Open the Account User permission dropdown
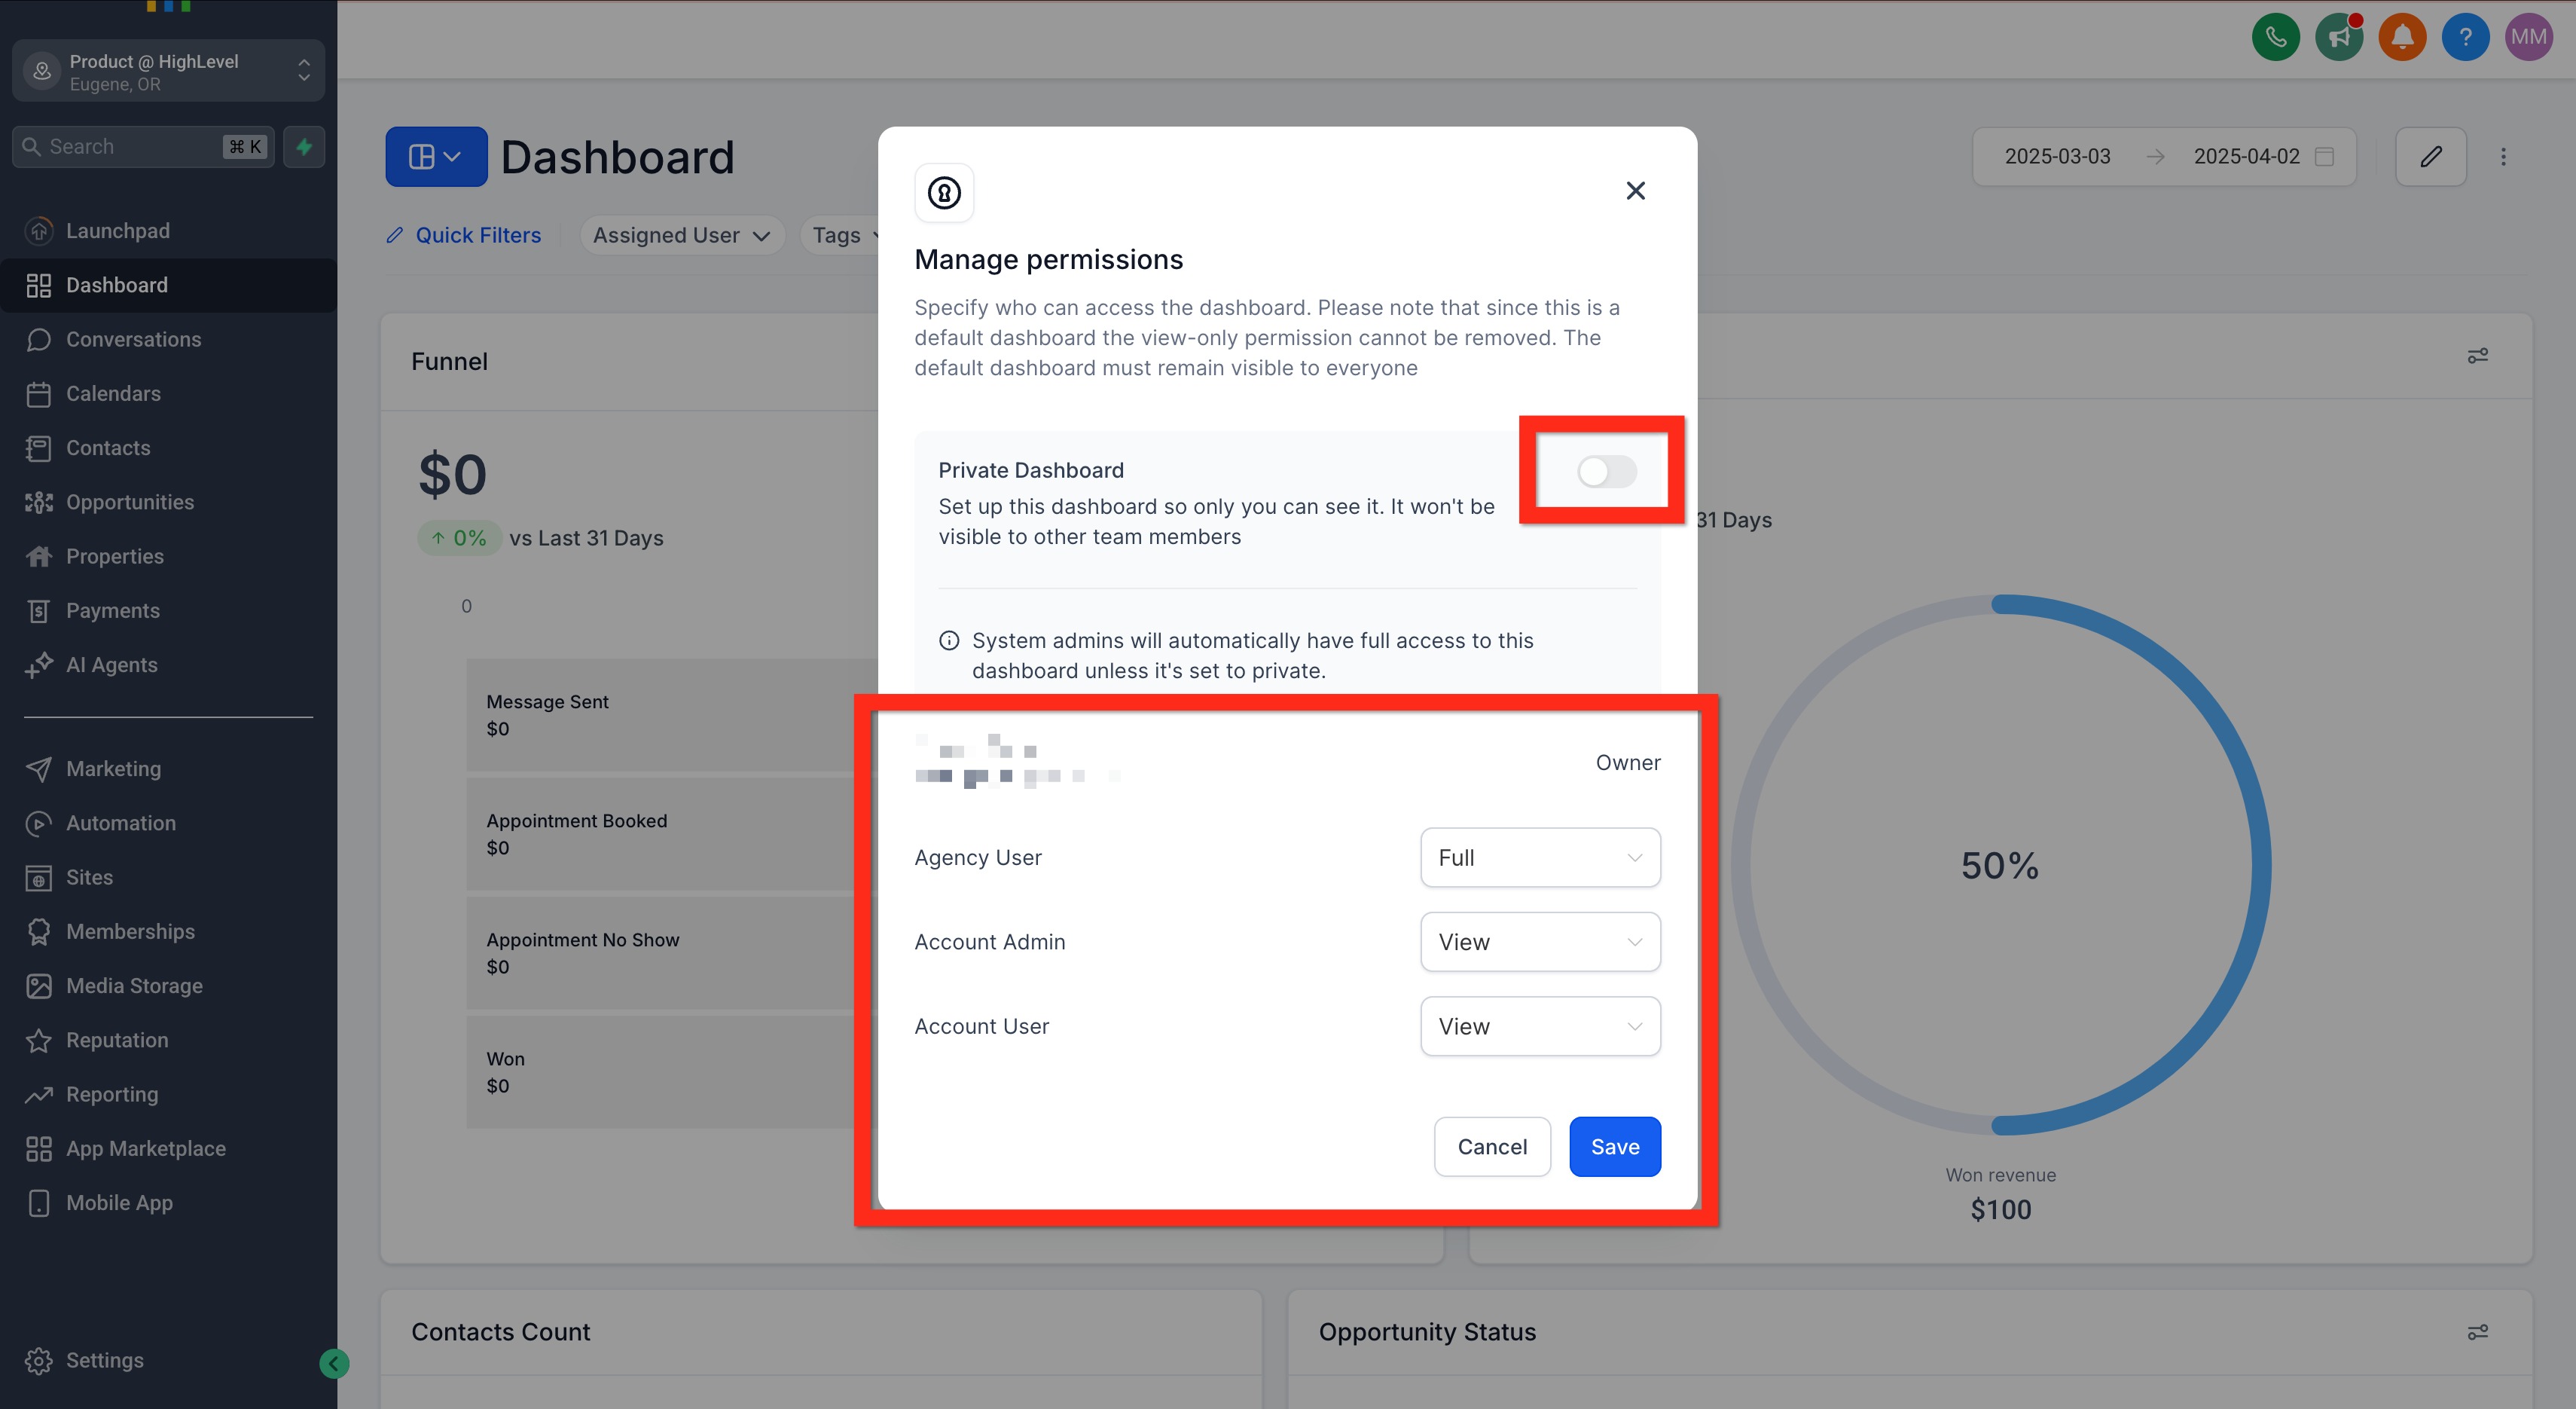The height and width of the screenshot is (1409, 2576). point(1539,1026)
